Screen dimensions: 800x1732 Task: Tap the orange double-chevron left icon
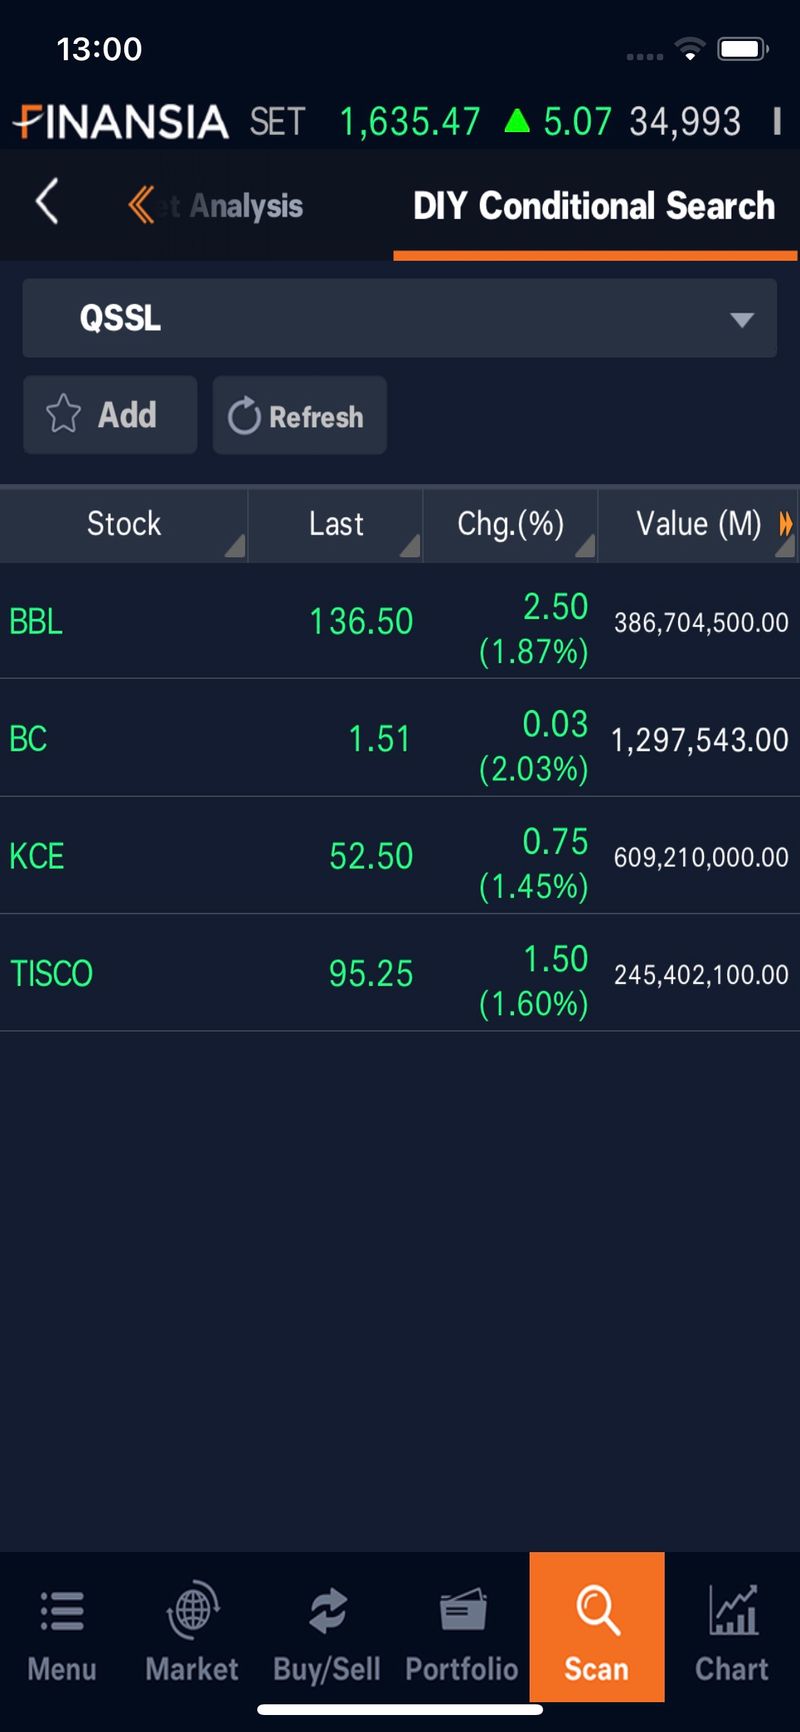coord(141,205)
